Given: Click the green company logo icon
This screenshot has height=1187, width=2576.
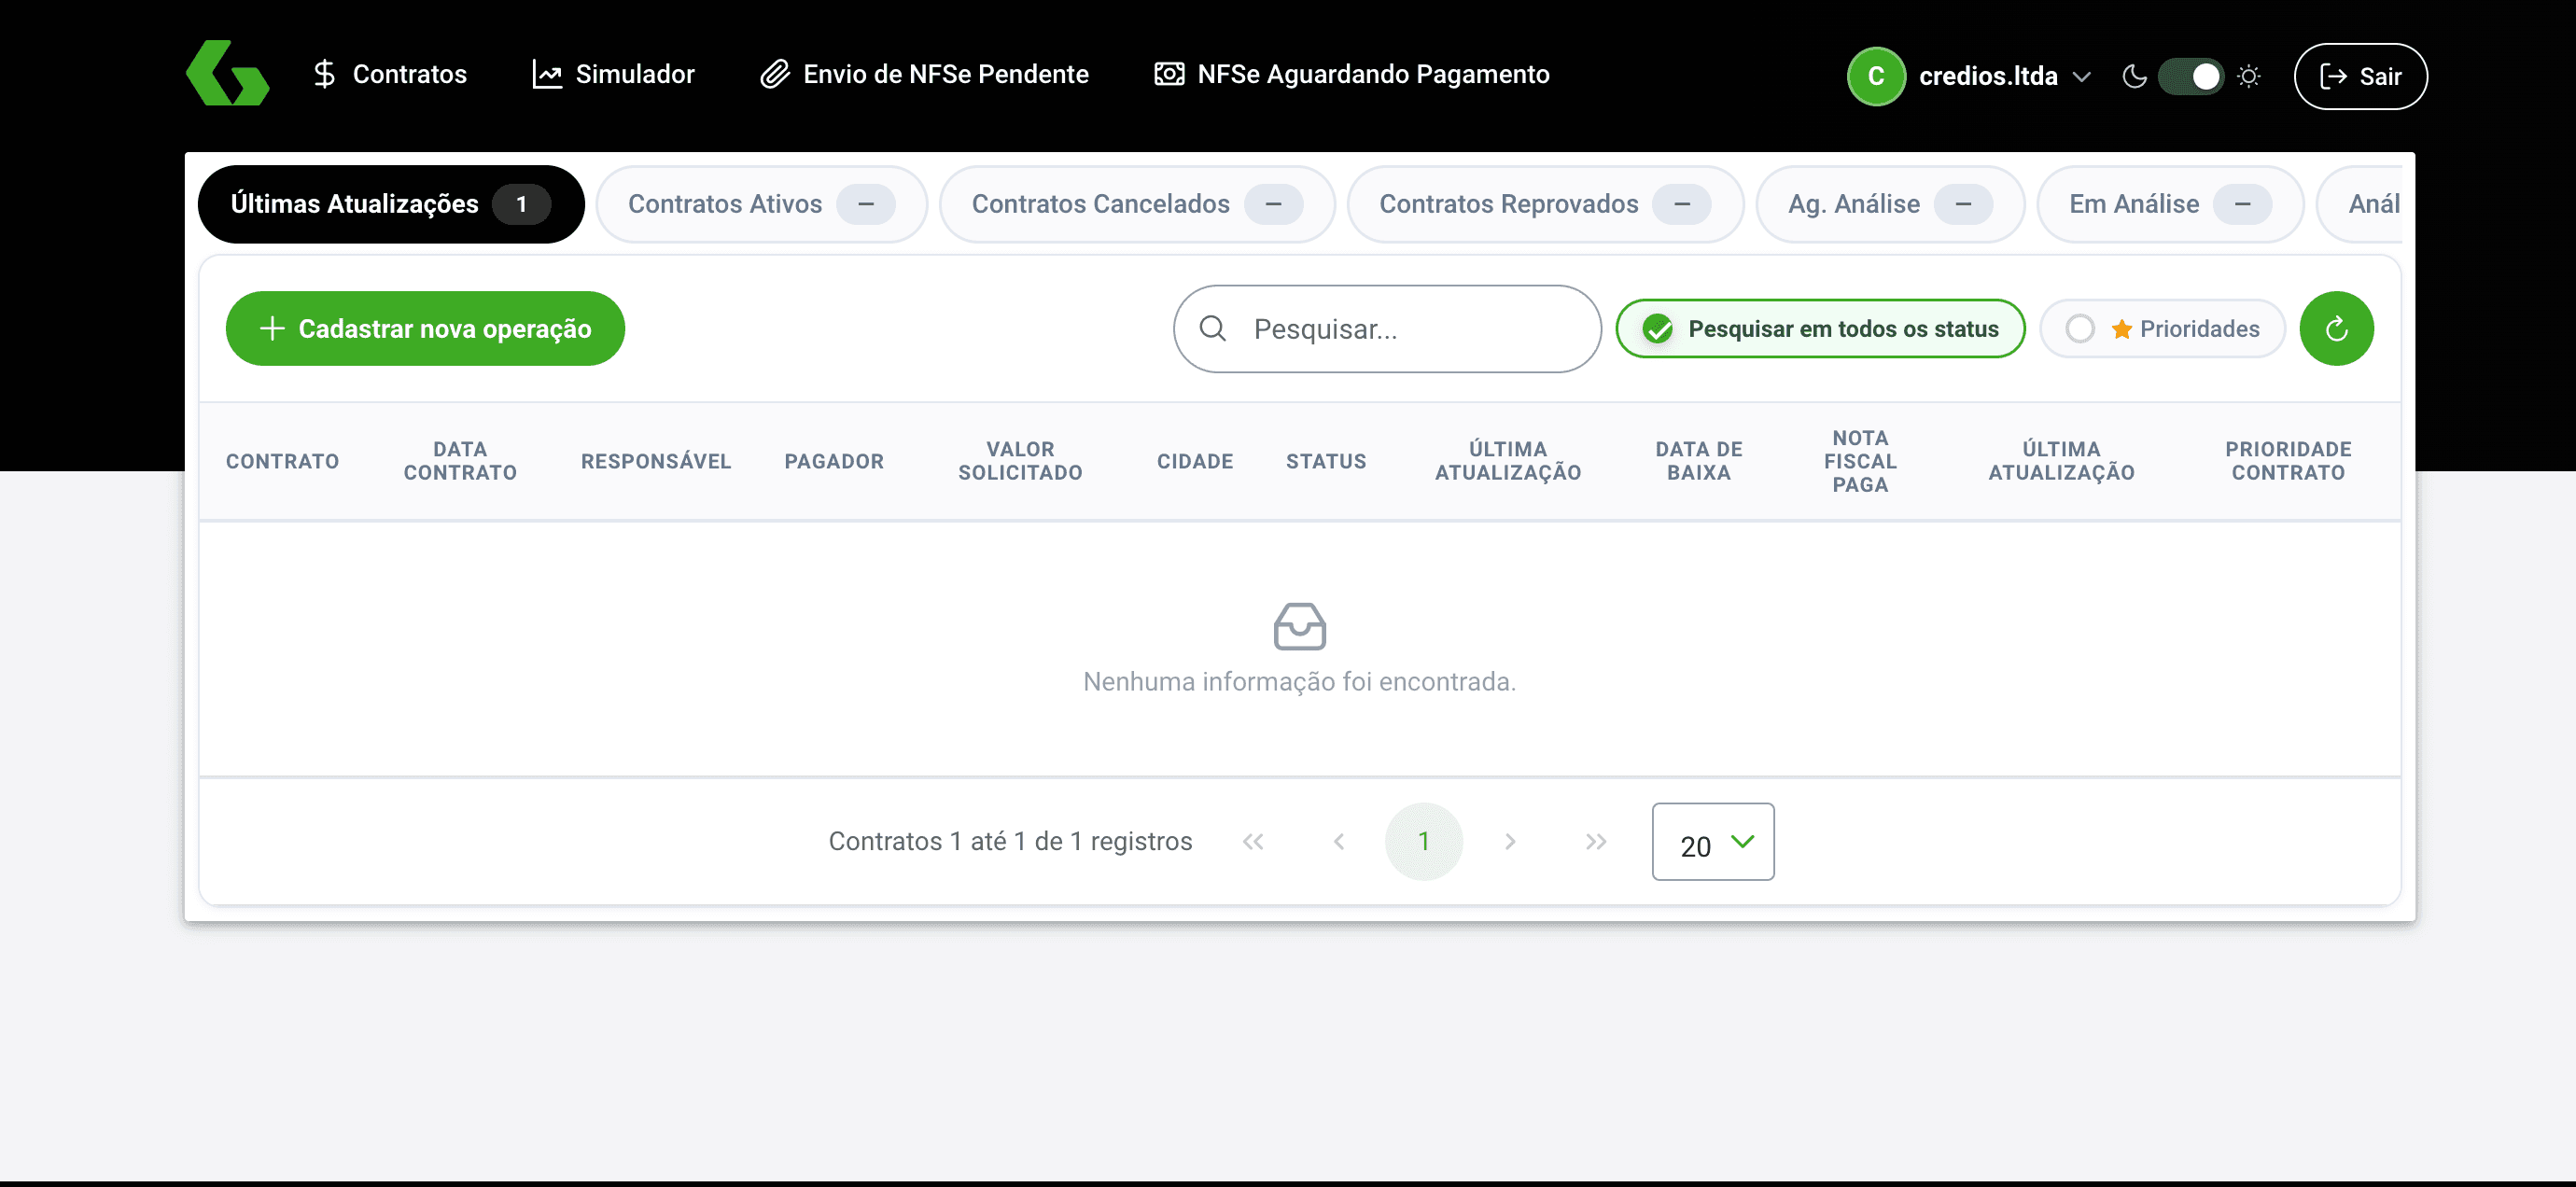Looking at the screenshot, I should click(x=227, y=74).
